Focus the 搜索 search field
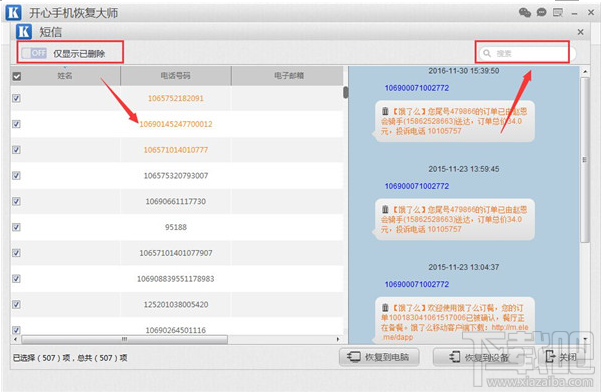 [x=527, y=53]
